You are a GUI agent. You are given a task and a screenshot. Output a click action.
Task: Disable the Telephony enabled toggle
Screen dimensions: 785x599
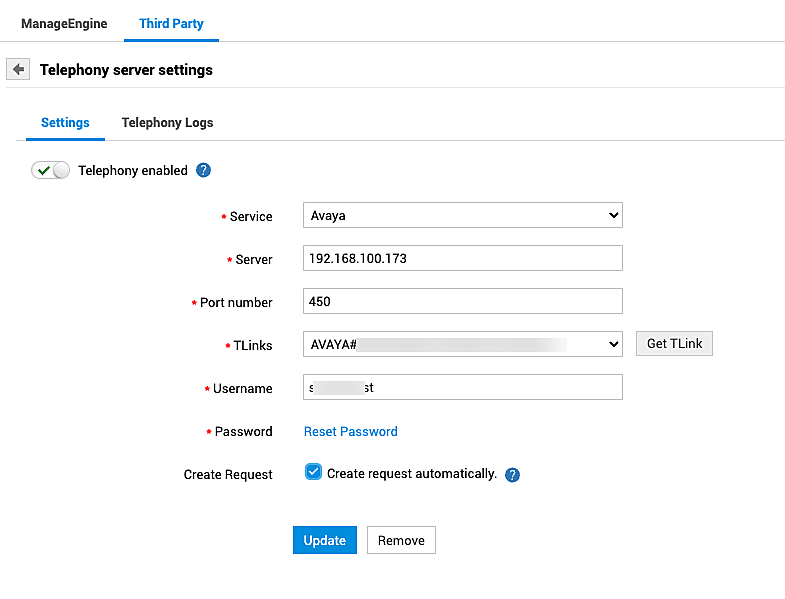point(51,170)
